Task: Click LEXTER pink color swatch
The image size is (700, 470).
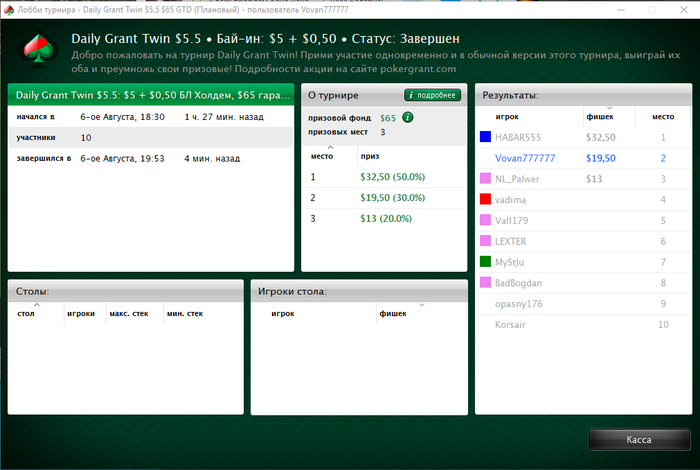Action: pyautogui.click(x=485, y=241)
